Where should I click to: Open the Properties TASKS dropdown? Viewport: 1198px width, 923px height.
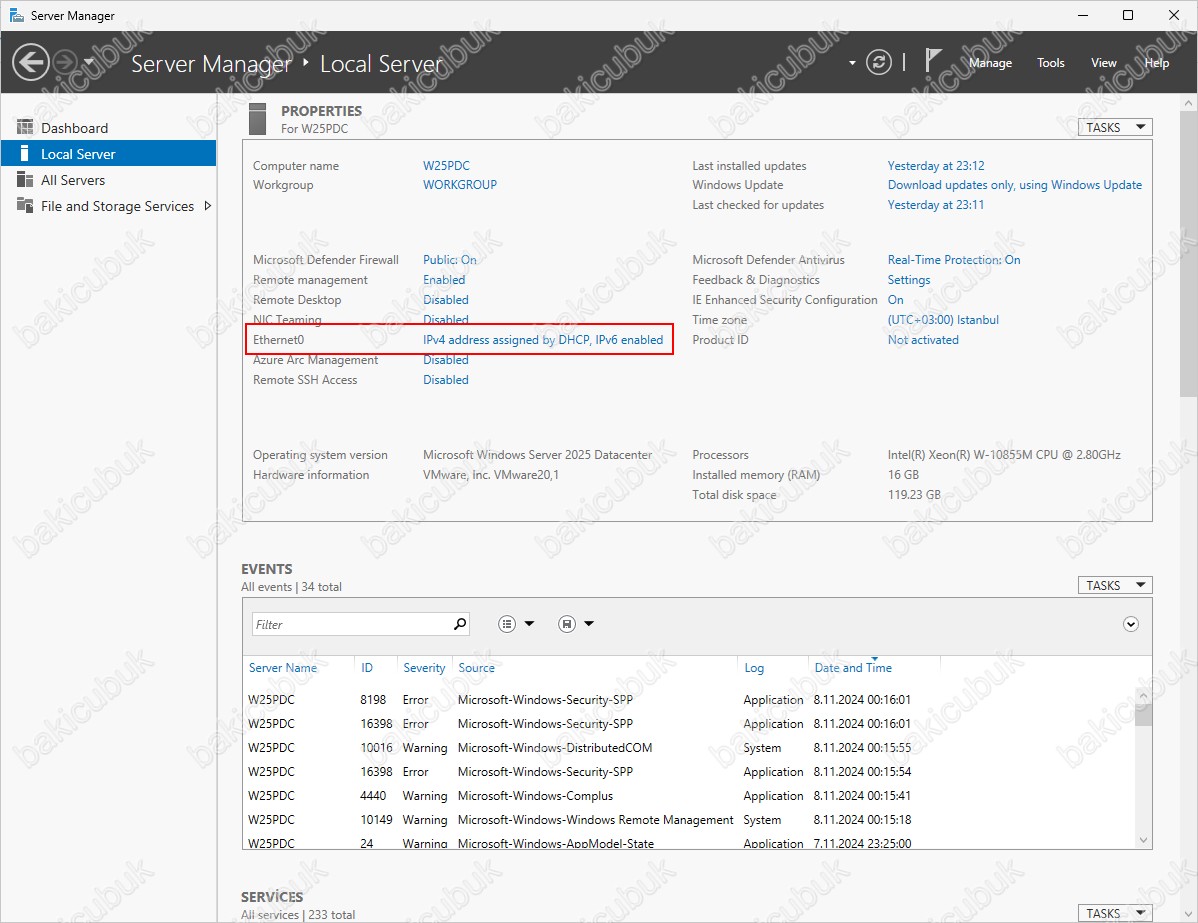click(1115, 128)
